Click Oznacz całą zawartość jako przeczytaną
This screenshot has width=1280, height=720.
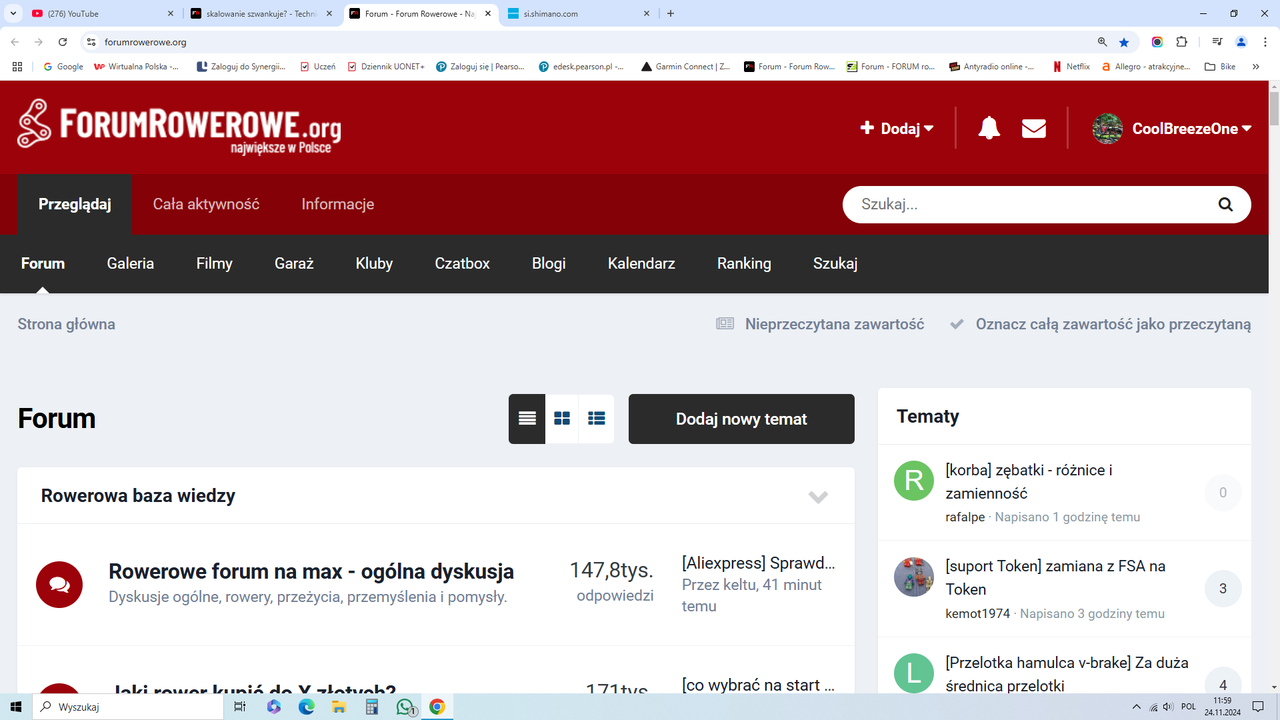tap(1100, 324)
